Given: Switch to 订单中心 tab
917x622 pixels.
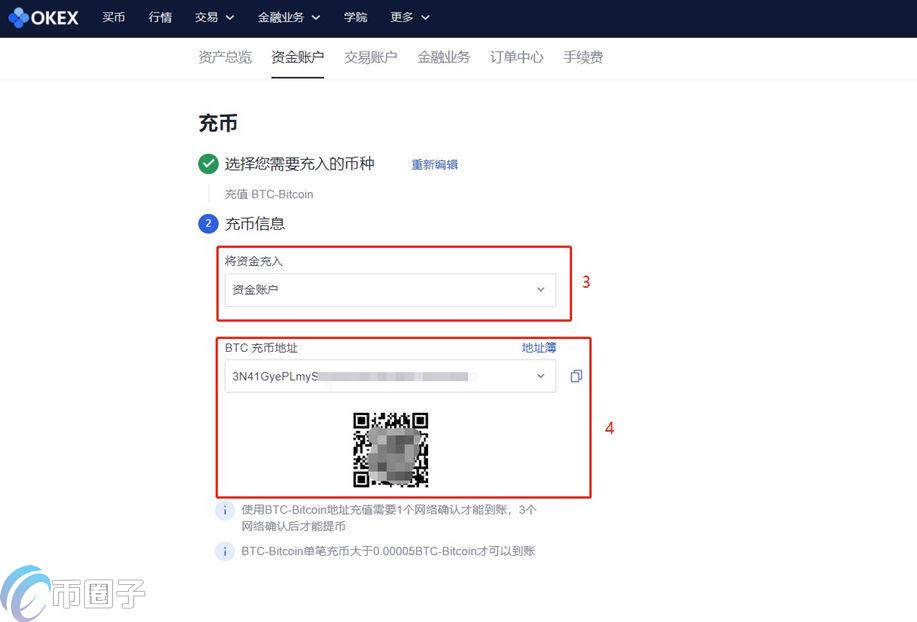Looking at the screenshot, I should tap(517, 57).
